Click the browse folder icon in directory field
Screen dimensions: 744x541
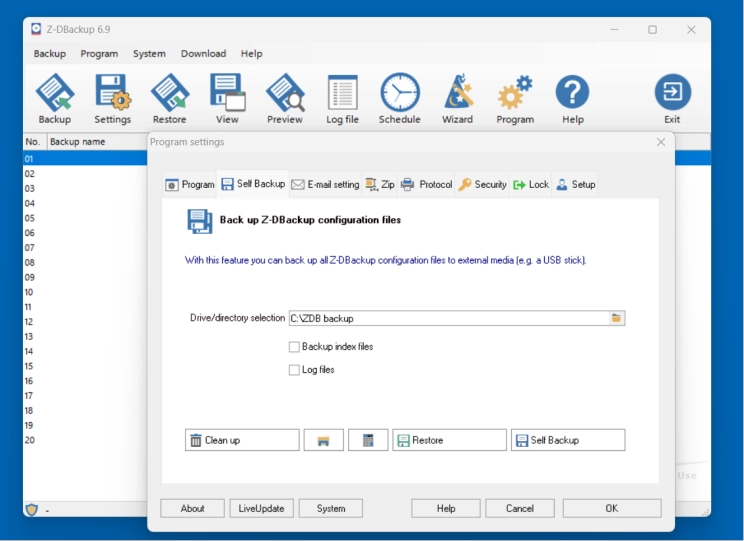click(x=616, y=318)
